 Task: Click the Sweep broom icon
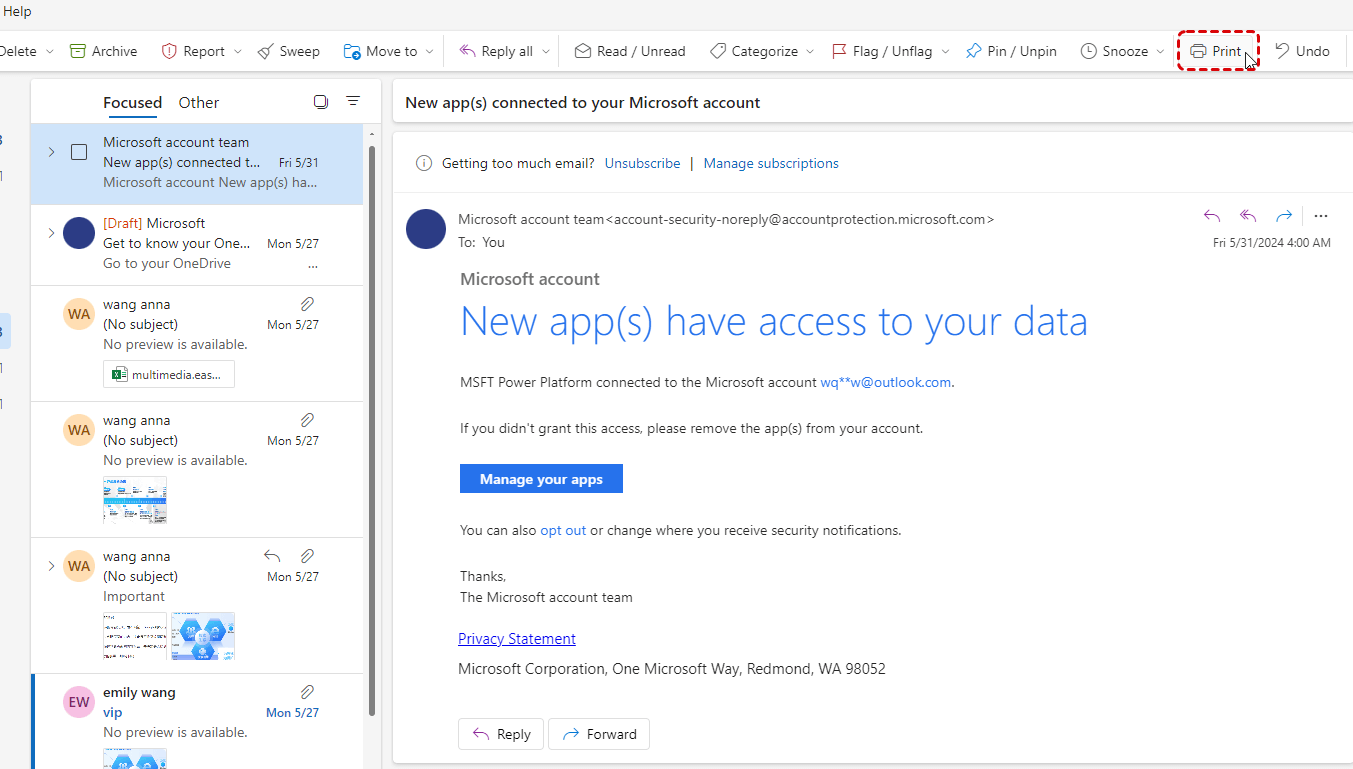(x=265, y=51)
